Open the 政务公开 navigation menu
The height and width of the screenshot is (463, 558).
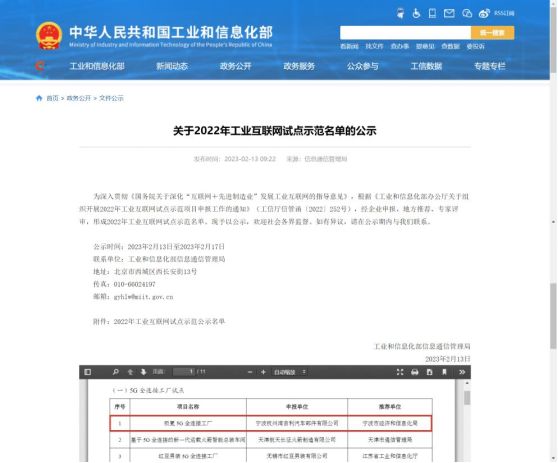point(236,66)
